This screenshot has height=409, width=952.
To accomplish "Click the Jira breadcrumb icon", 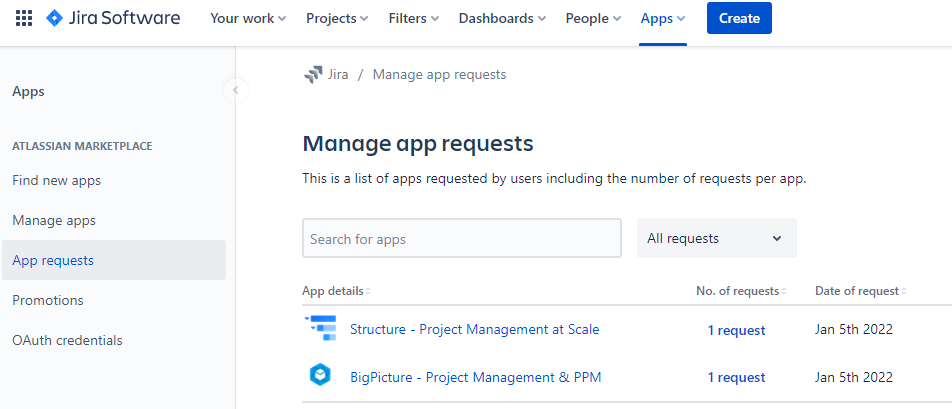I will (x=313, y=75).
